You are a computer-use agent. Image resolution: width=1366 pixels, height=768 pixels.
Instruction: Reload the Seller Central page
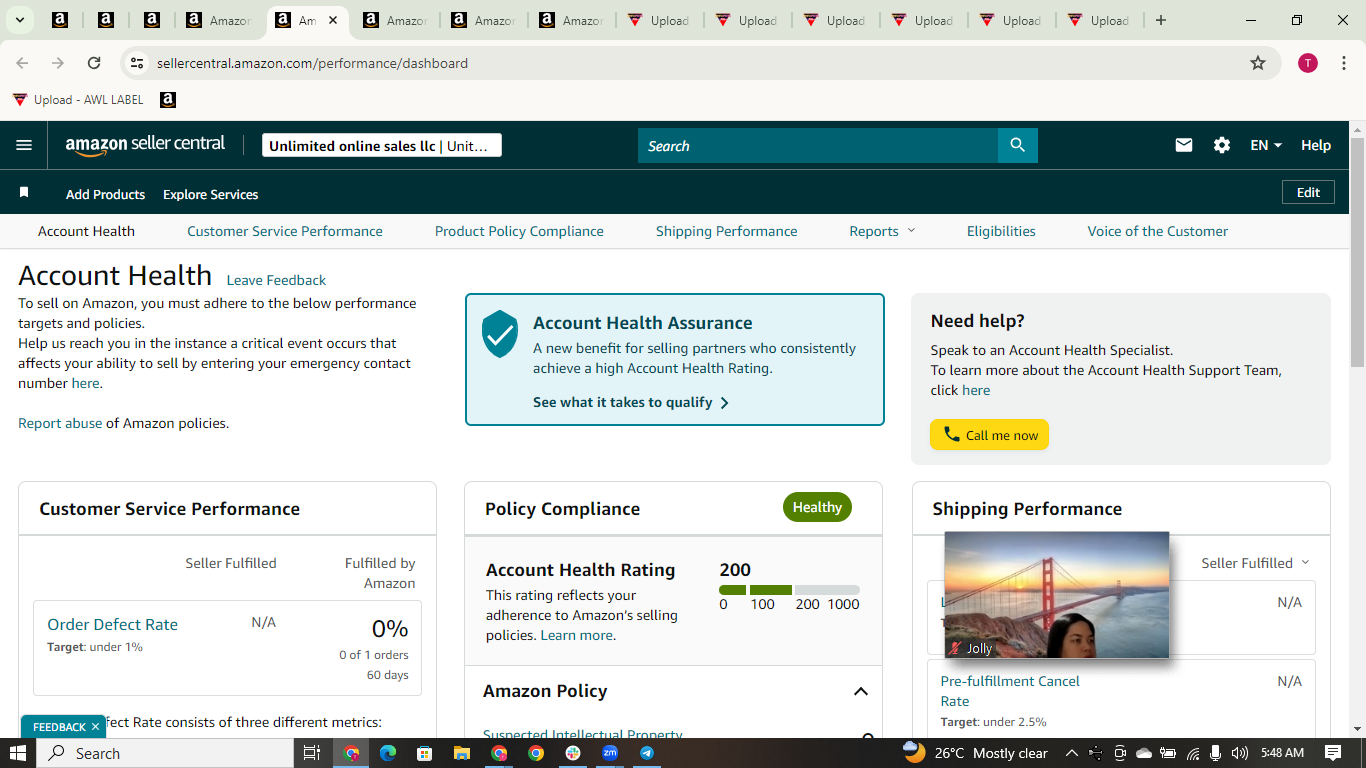pyautogui.click(x=94, y=63)
